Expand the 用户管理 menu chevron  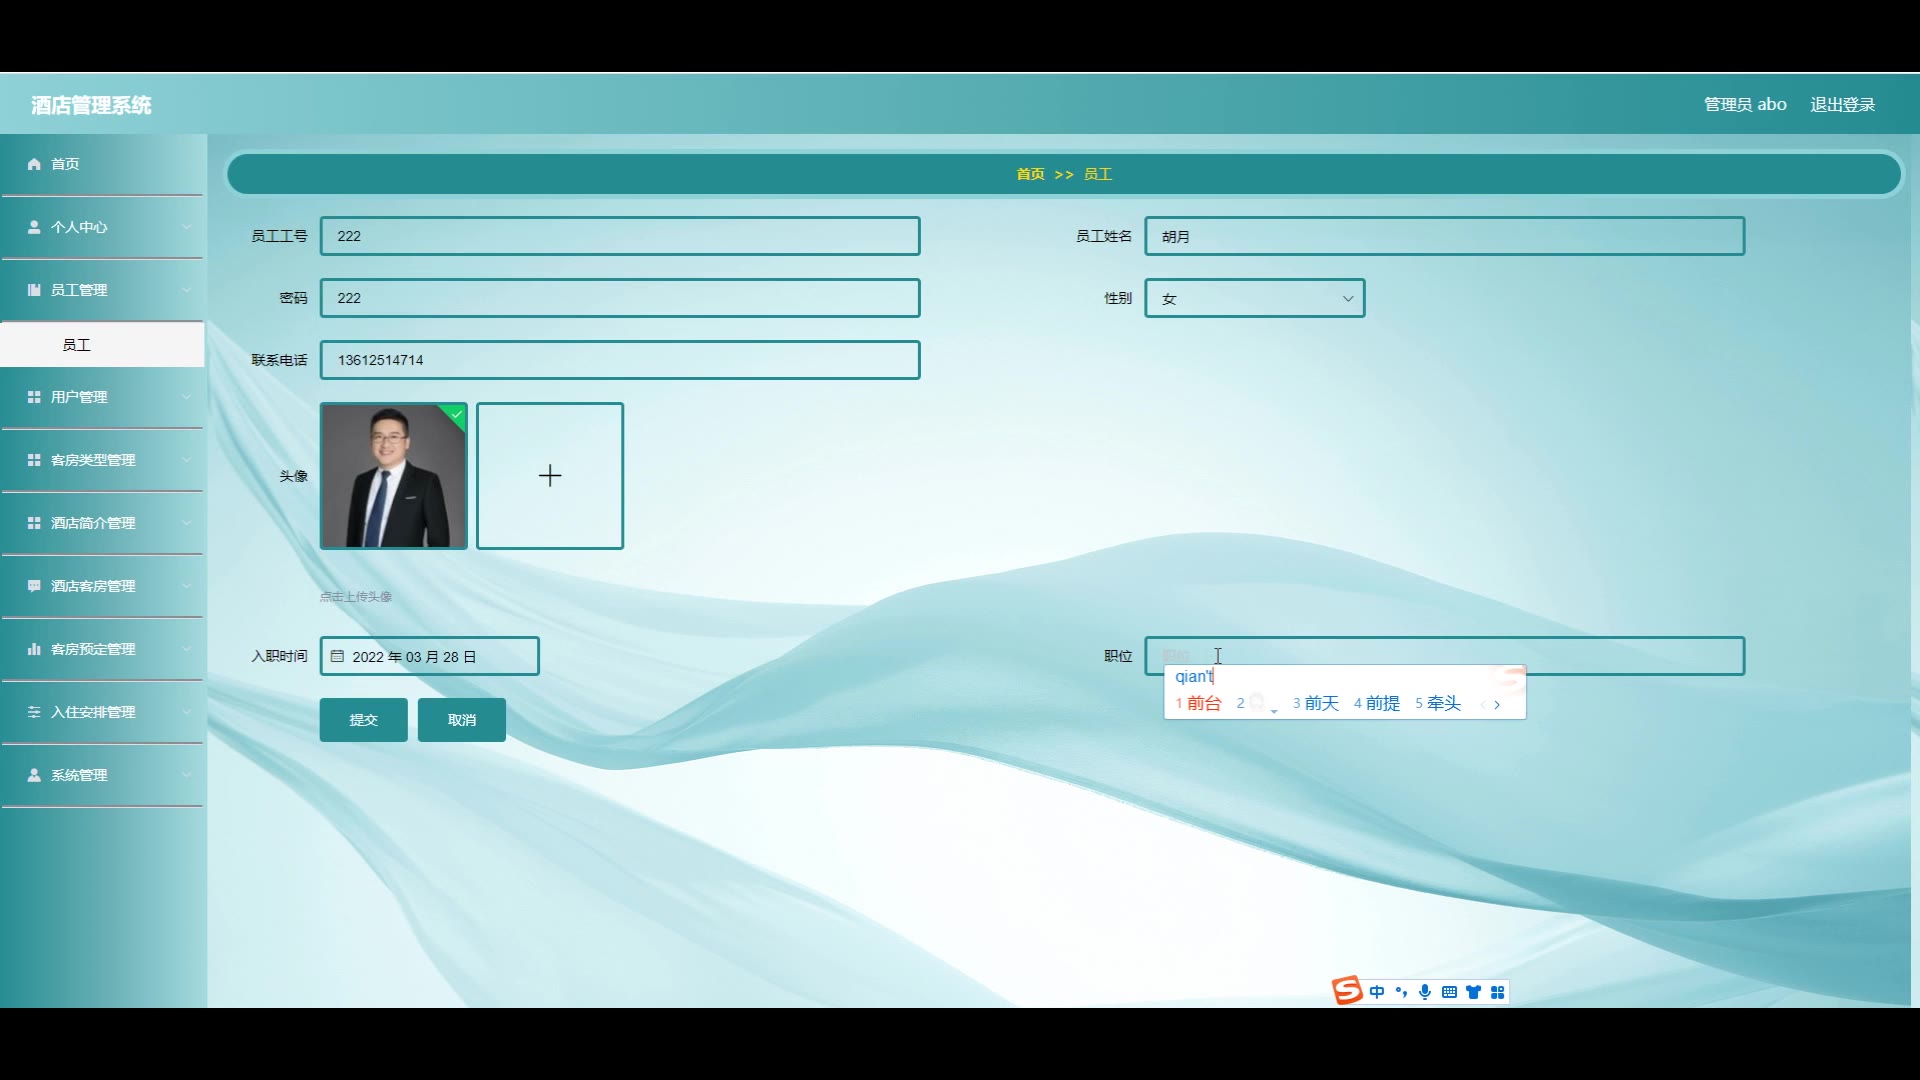[x=187, y=397]
